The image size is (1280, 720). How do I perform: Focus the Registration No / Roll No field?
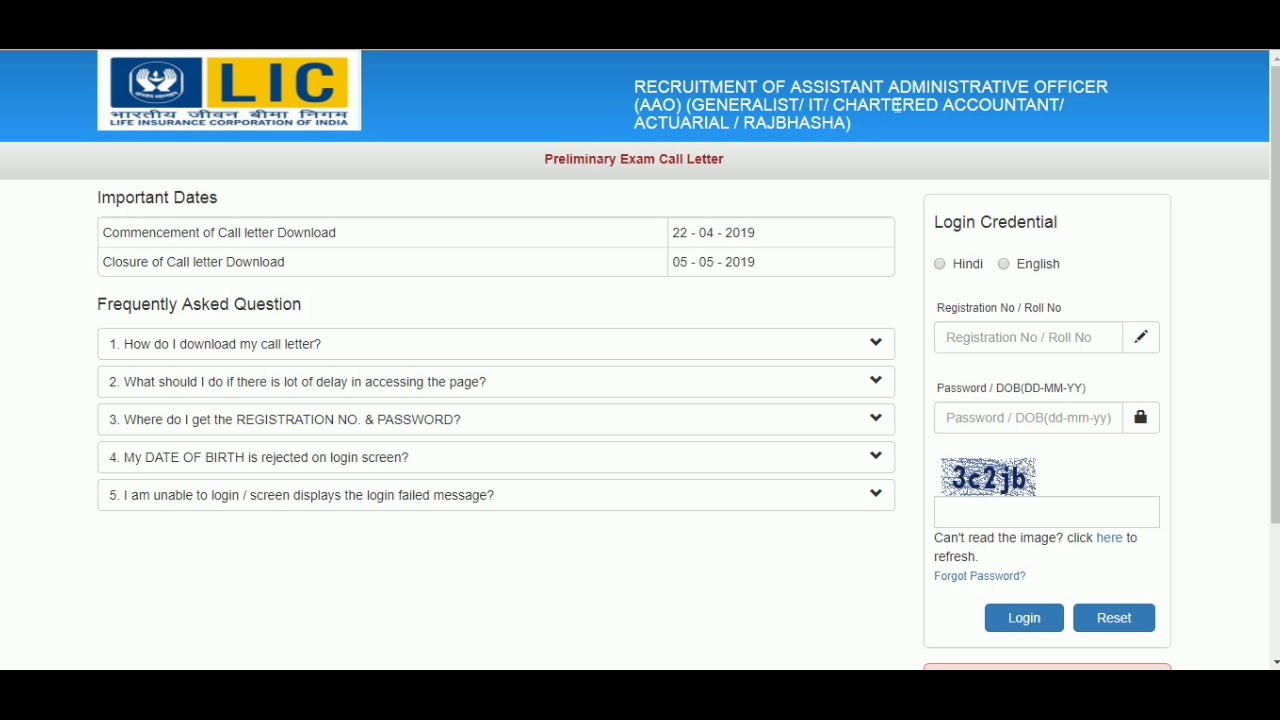tap(1028, 338)
